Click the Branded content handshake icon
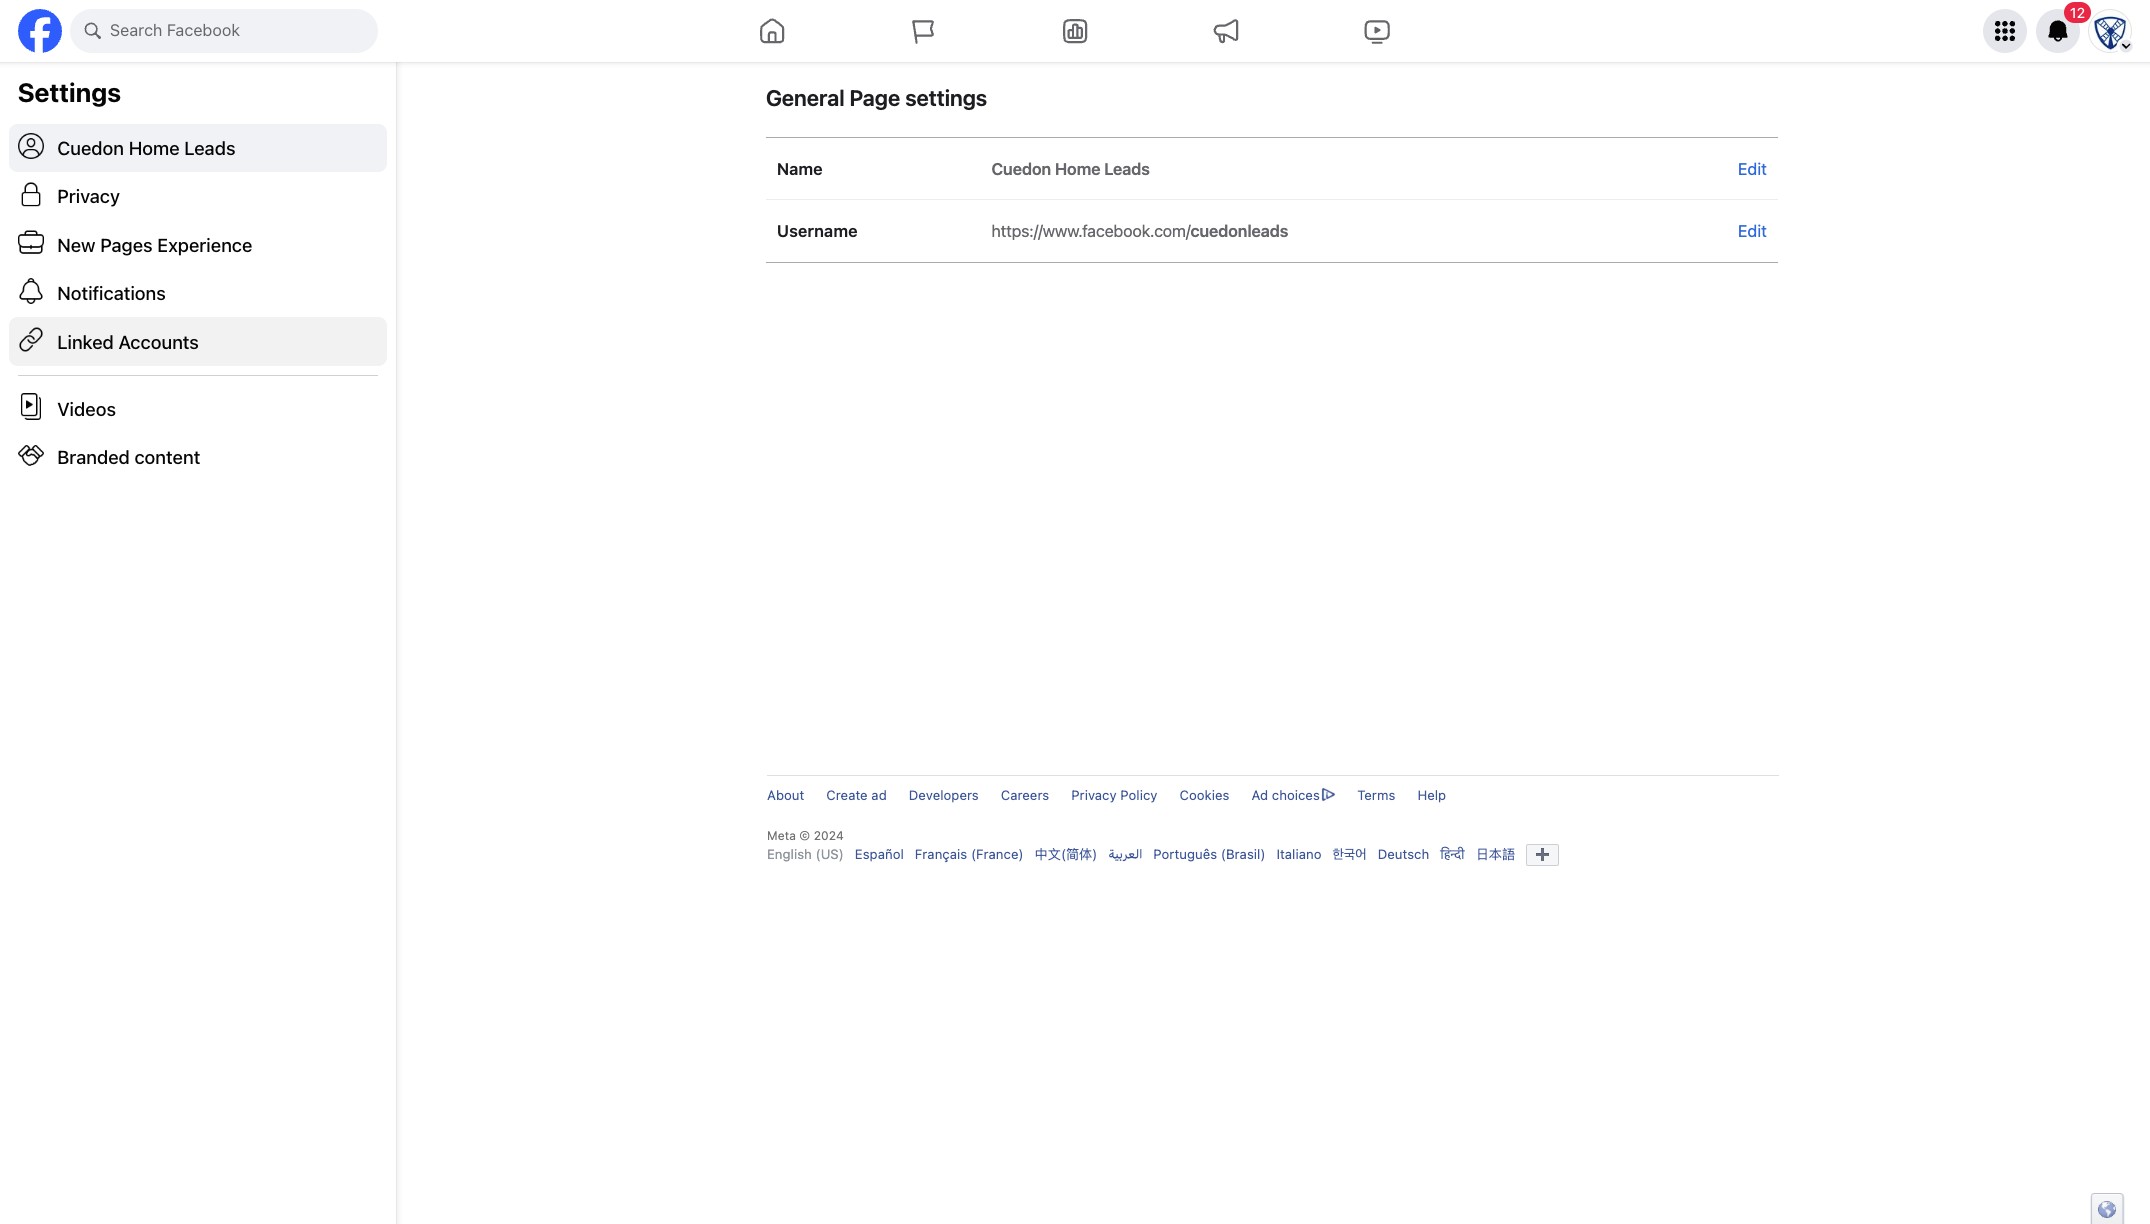 click(31, 455)
